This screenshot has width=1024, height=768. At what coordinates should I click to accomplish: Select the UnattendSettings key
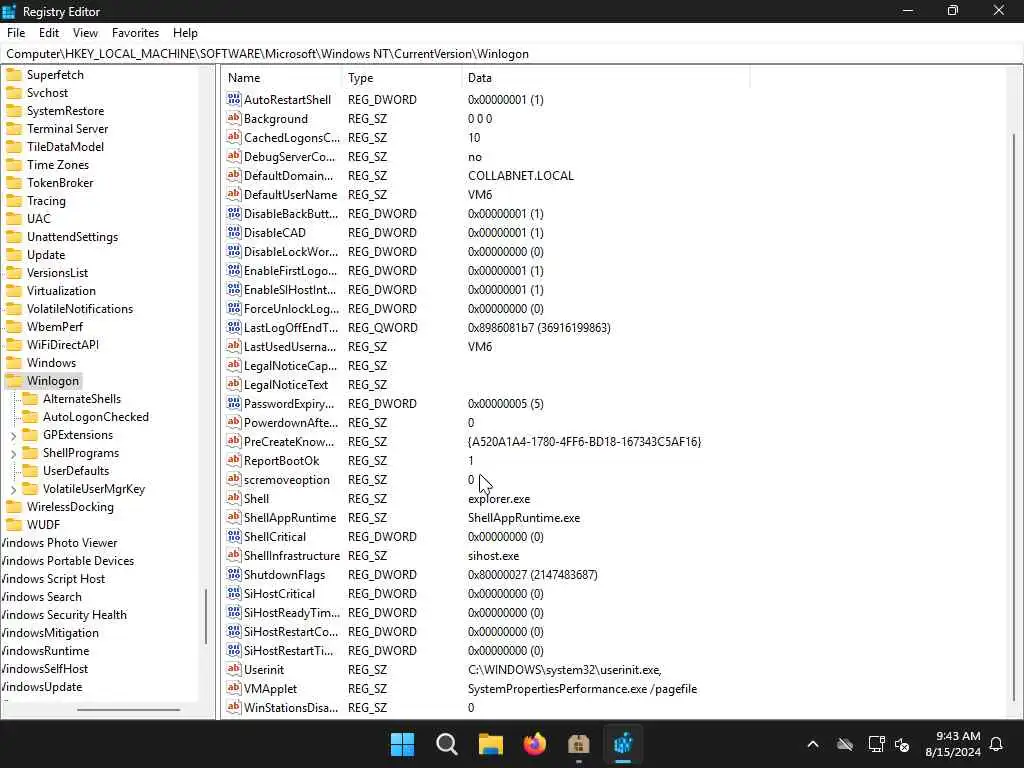(72, 237)
